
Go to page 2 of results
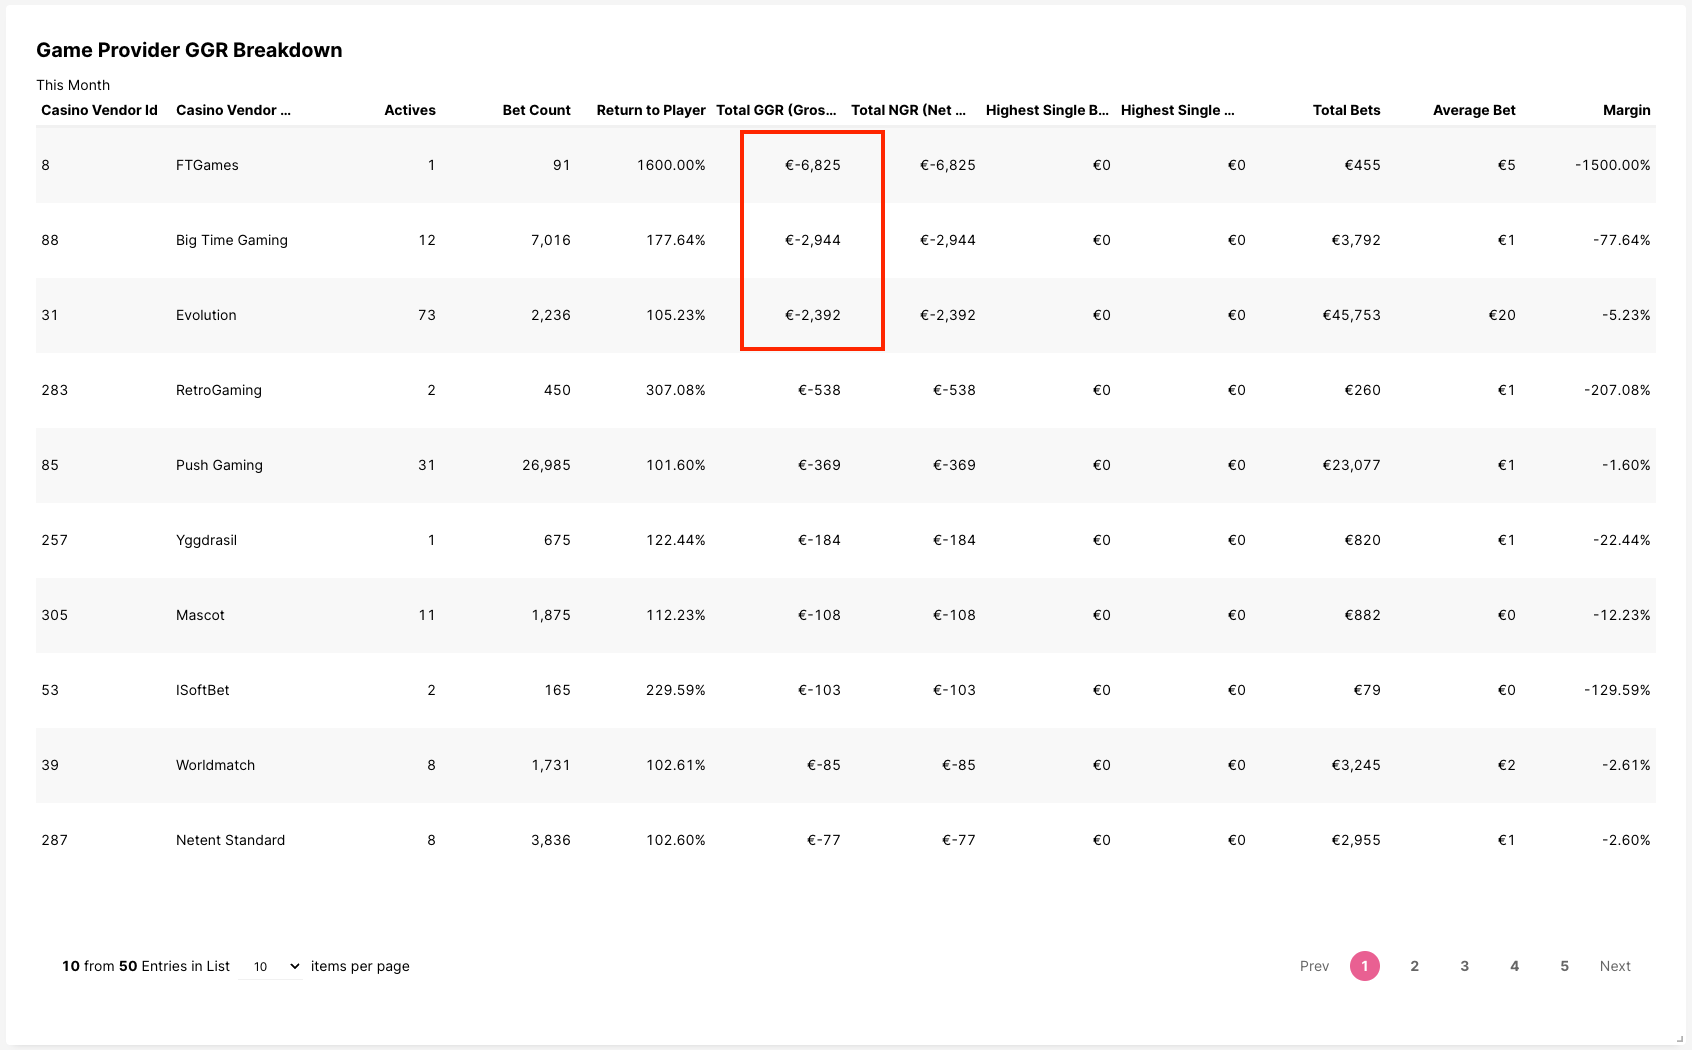[x=1414, y=966]
